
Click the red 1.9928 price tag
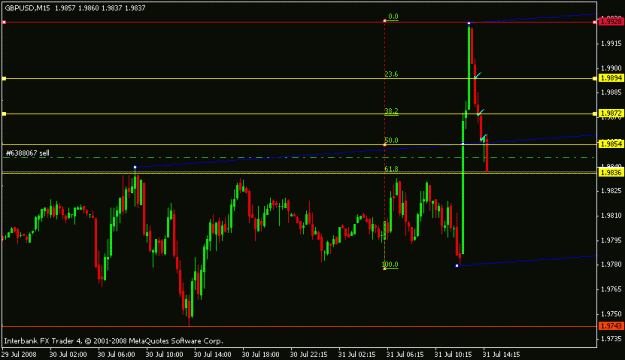click(611, 22)
